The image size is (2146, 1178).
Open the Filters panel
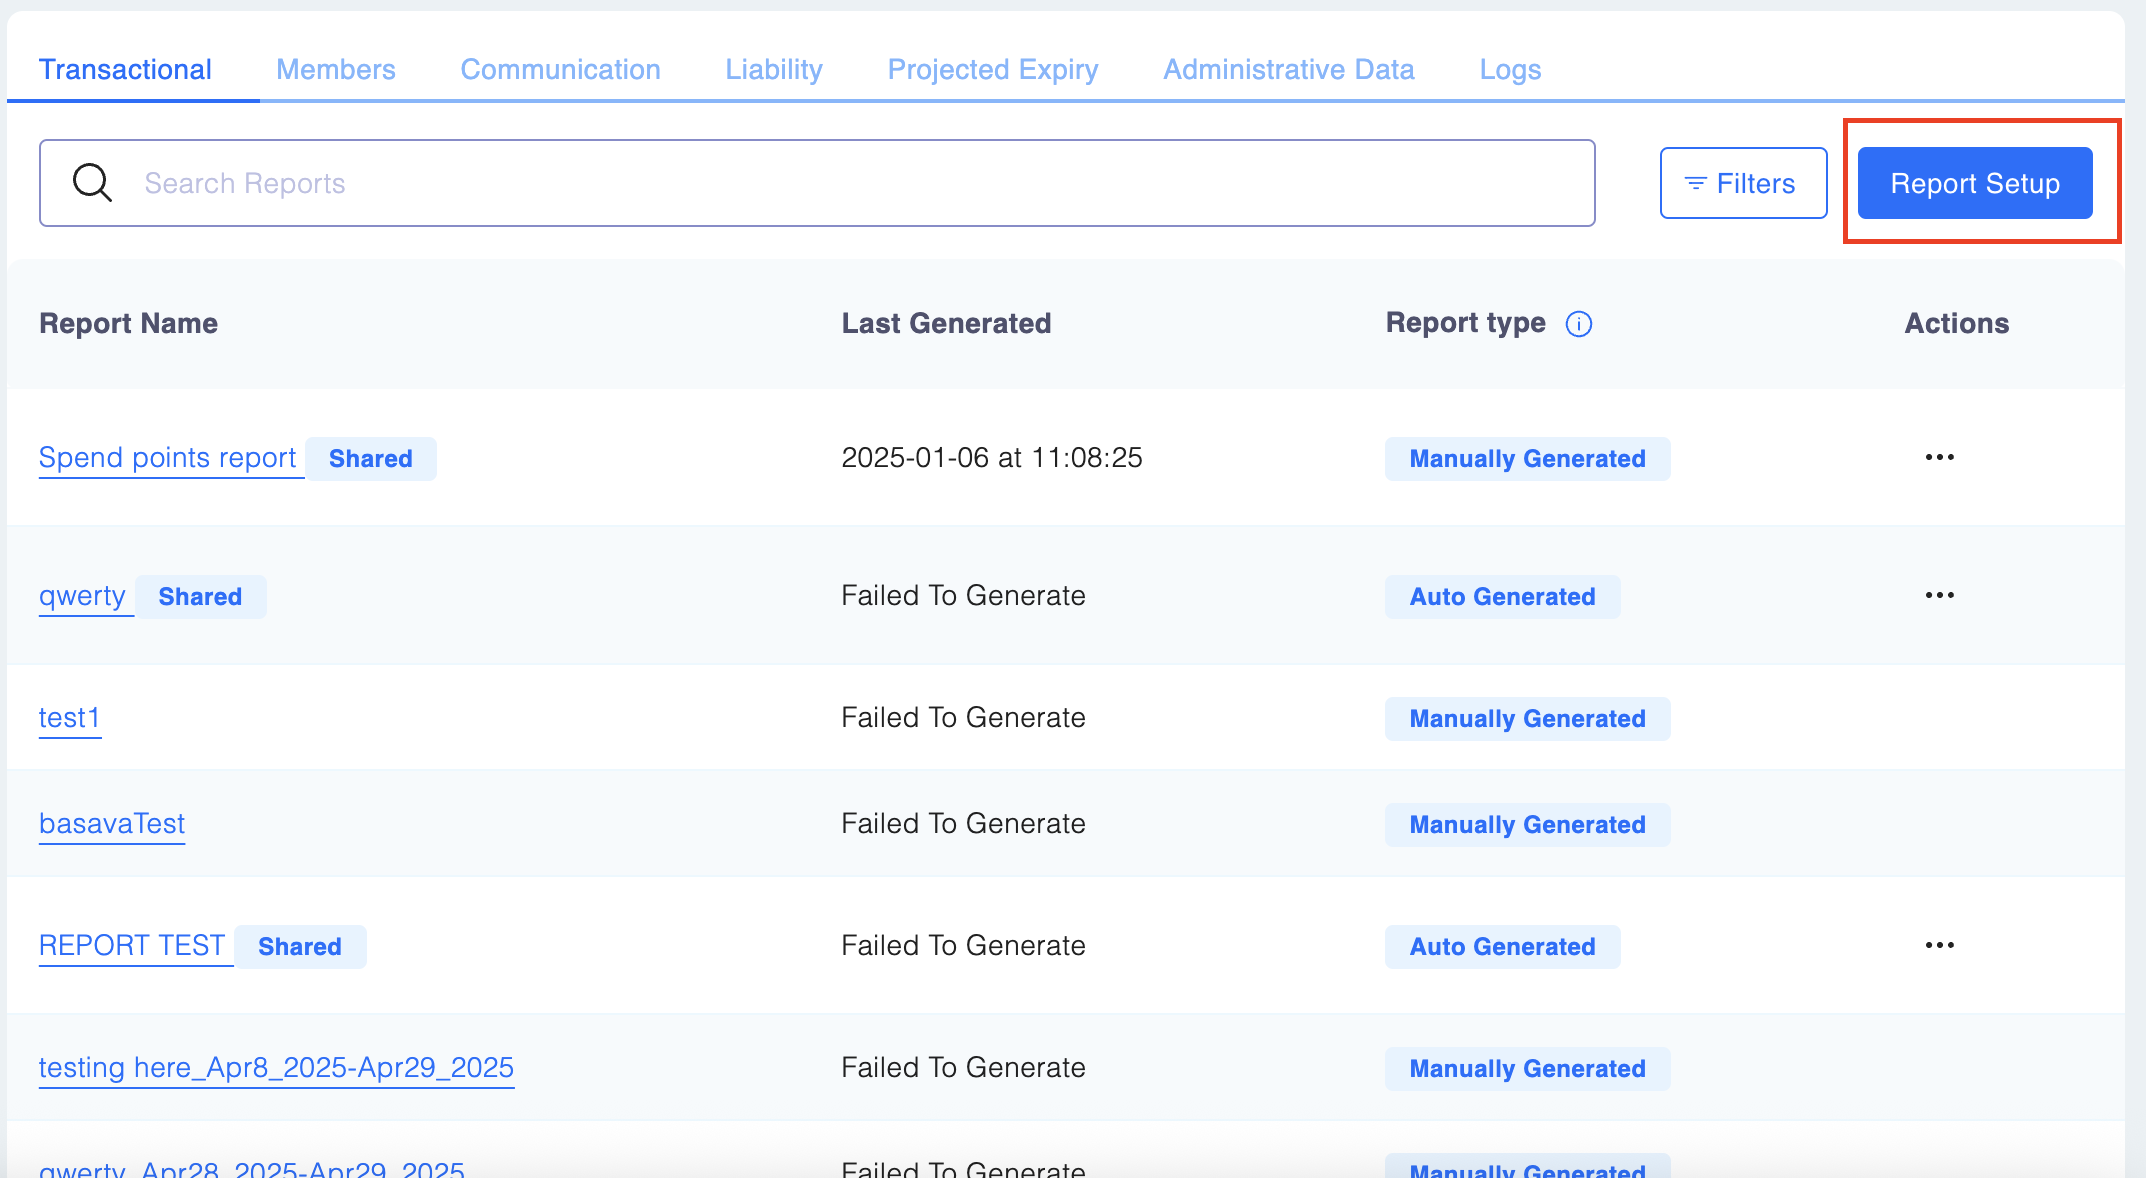tap(1743, 183)
